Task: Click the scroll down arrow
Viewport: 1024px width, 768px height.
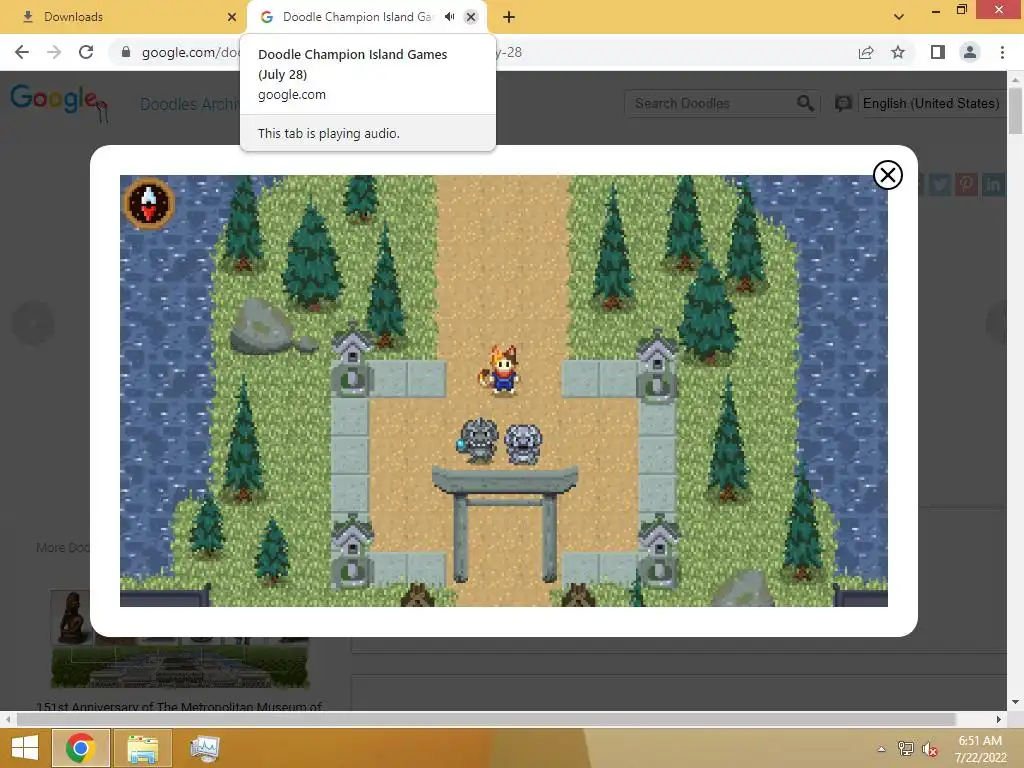Action: (x=1015, y=702)
